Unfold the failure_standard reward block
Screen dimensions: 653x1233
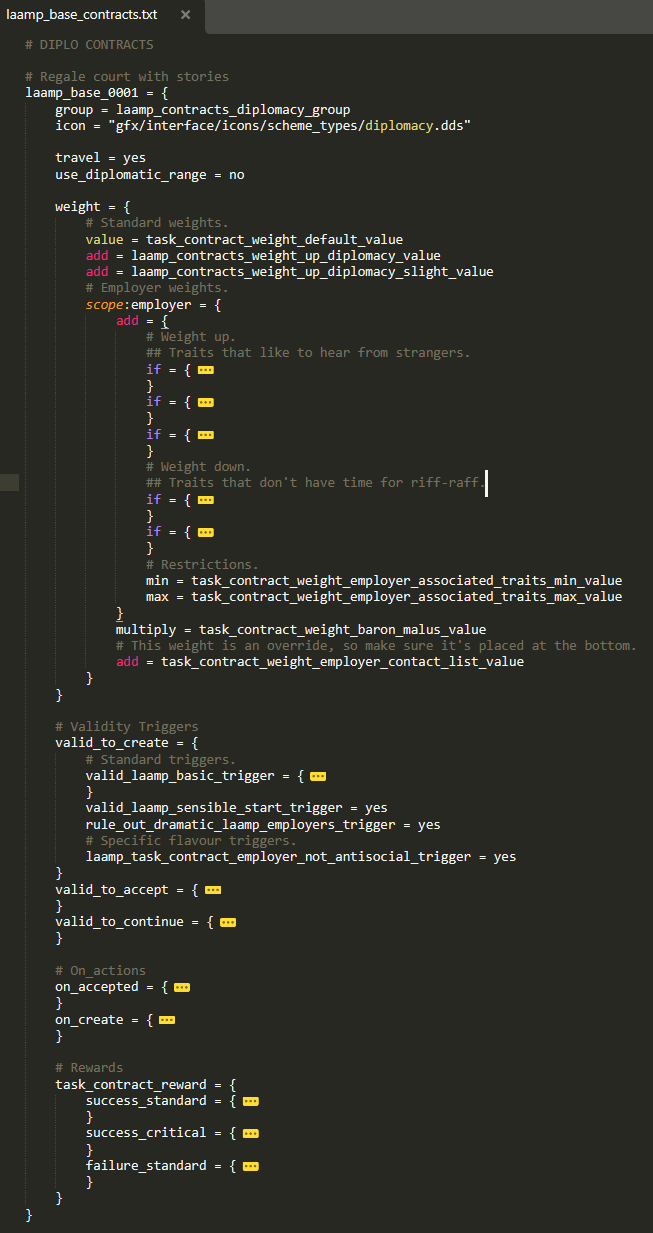(x=251, y=1166)
